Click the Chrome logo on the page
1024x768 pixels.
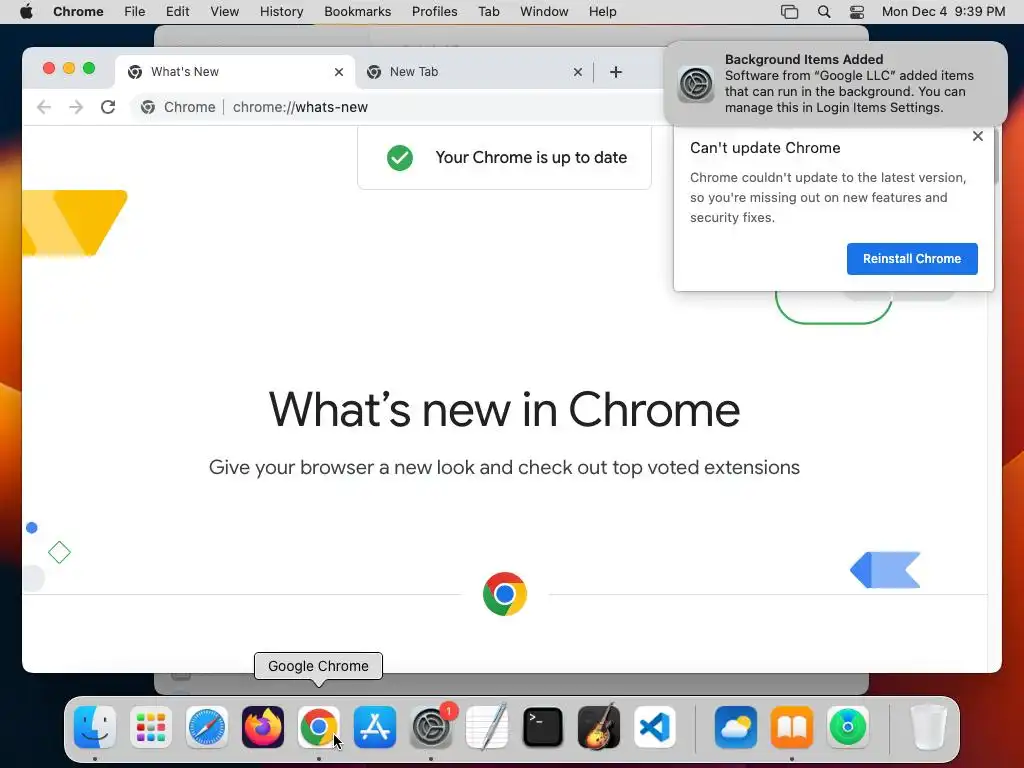click(x=505, y=594)
